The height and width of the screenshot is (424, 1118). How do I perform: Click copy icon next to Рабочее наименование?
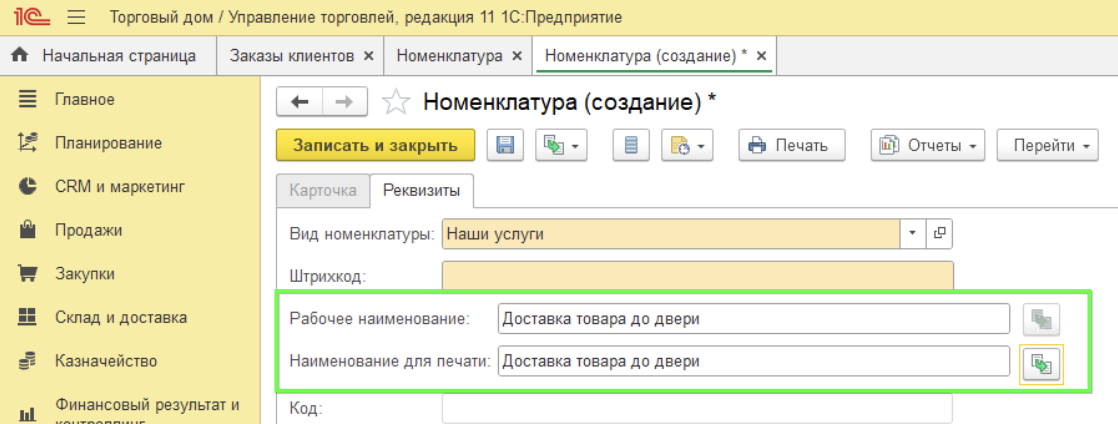pos(1040,319)
